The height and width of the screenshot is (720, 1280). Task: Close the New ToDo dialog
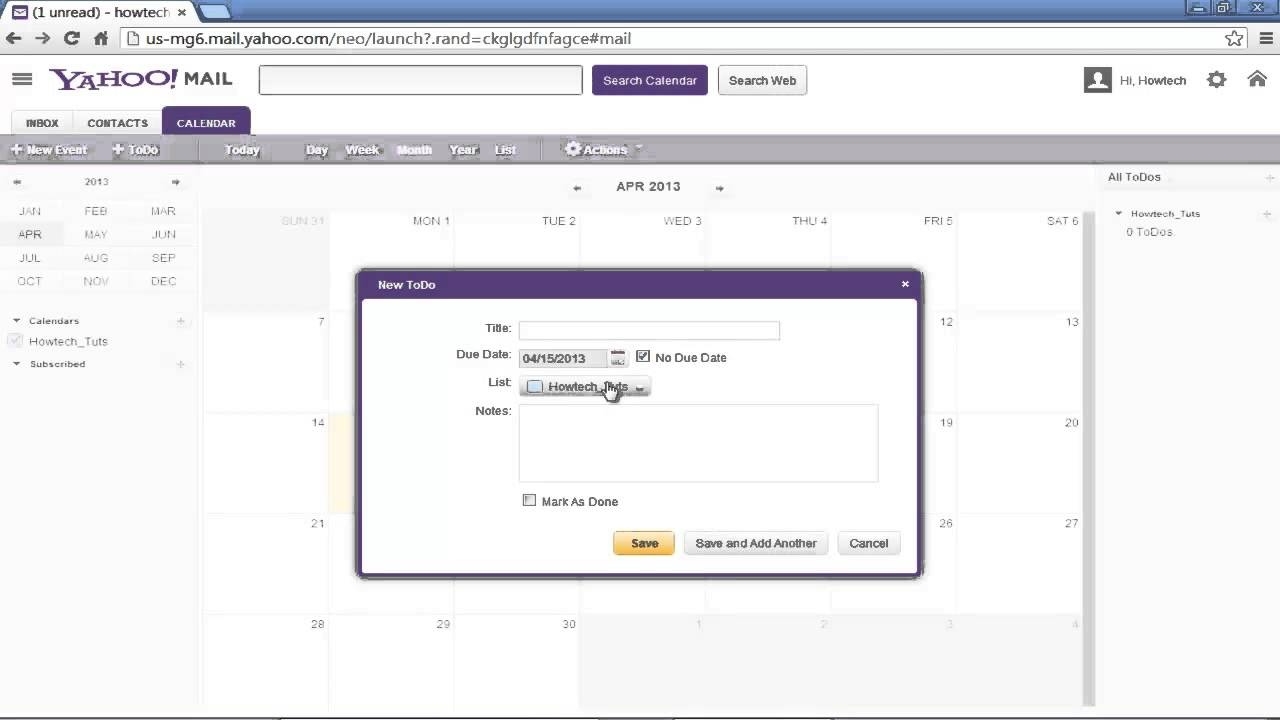905,284
